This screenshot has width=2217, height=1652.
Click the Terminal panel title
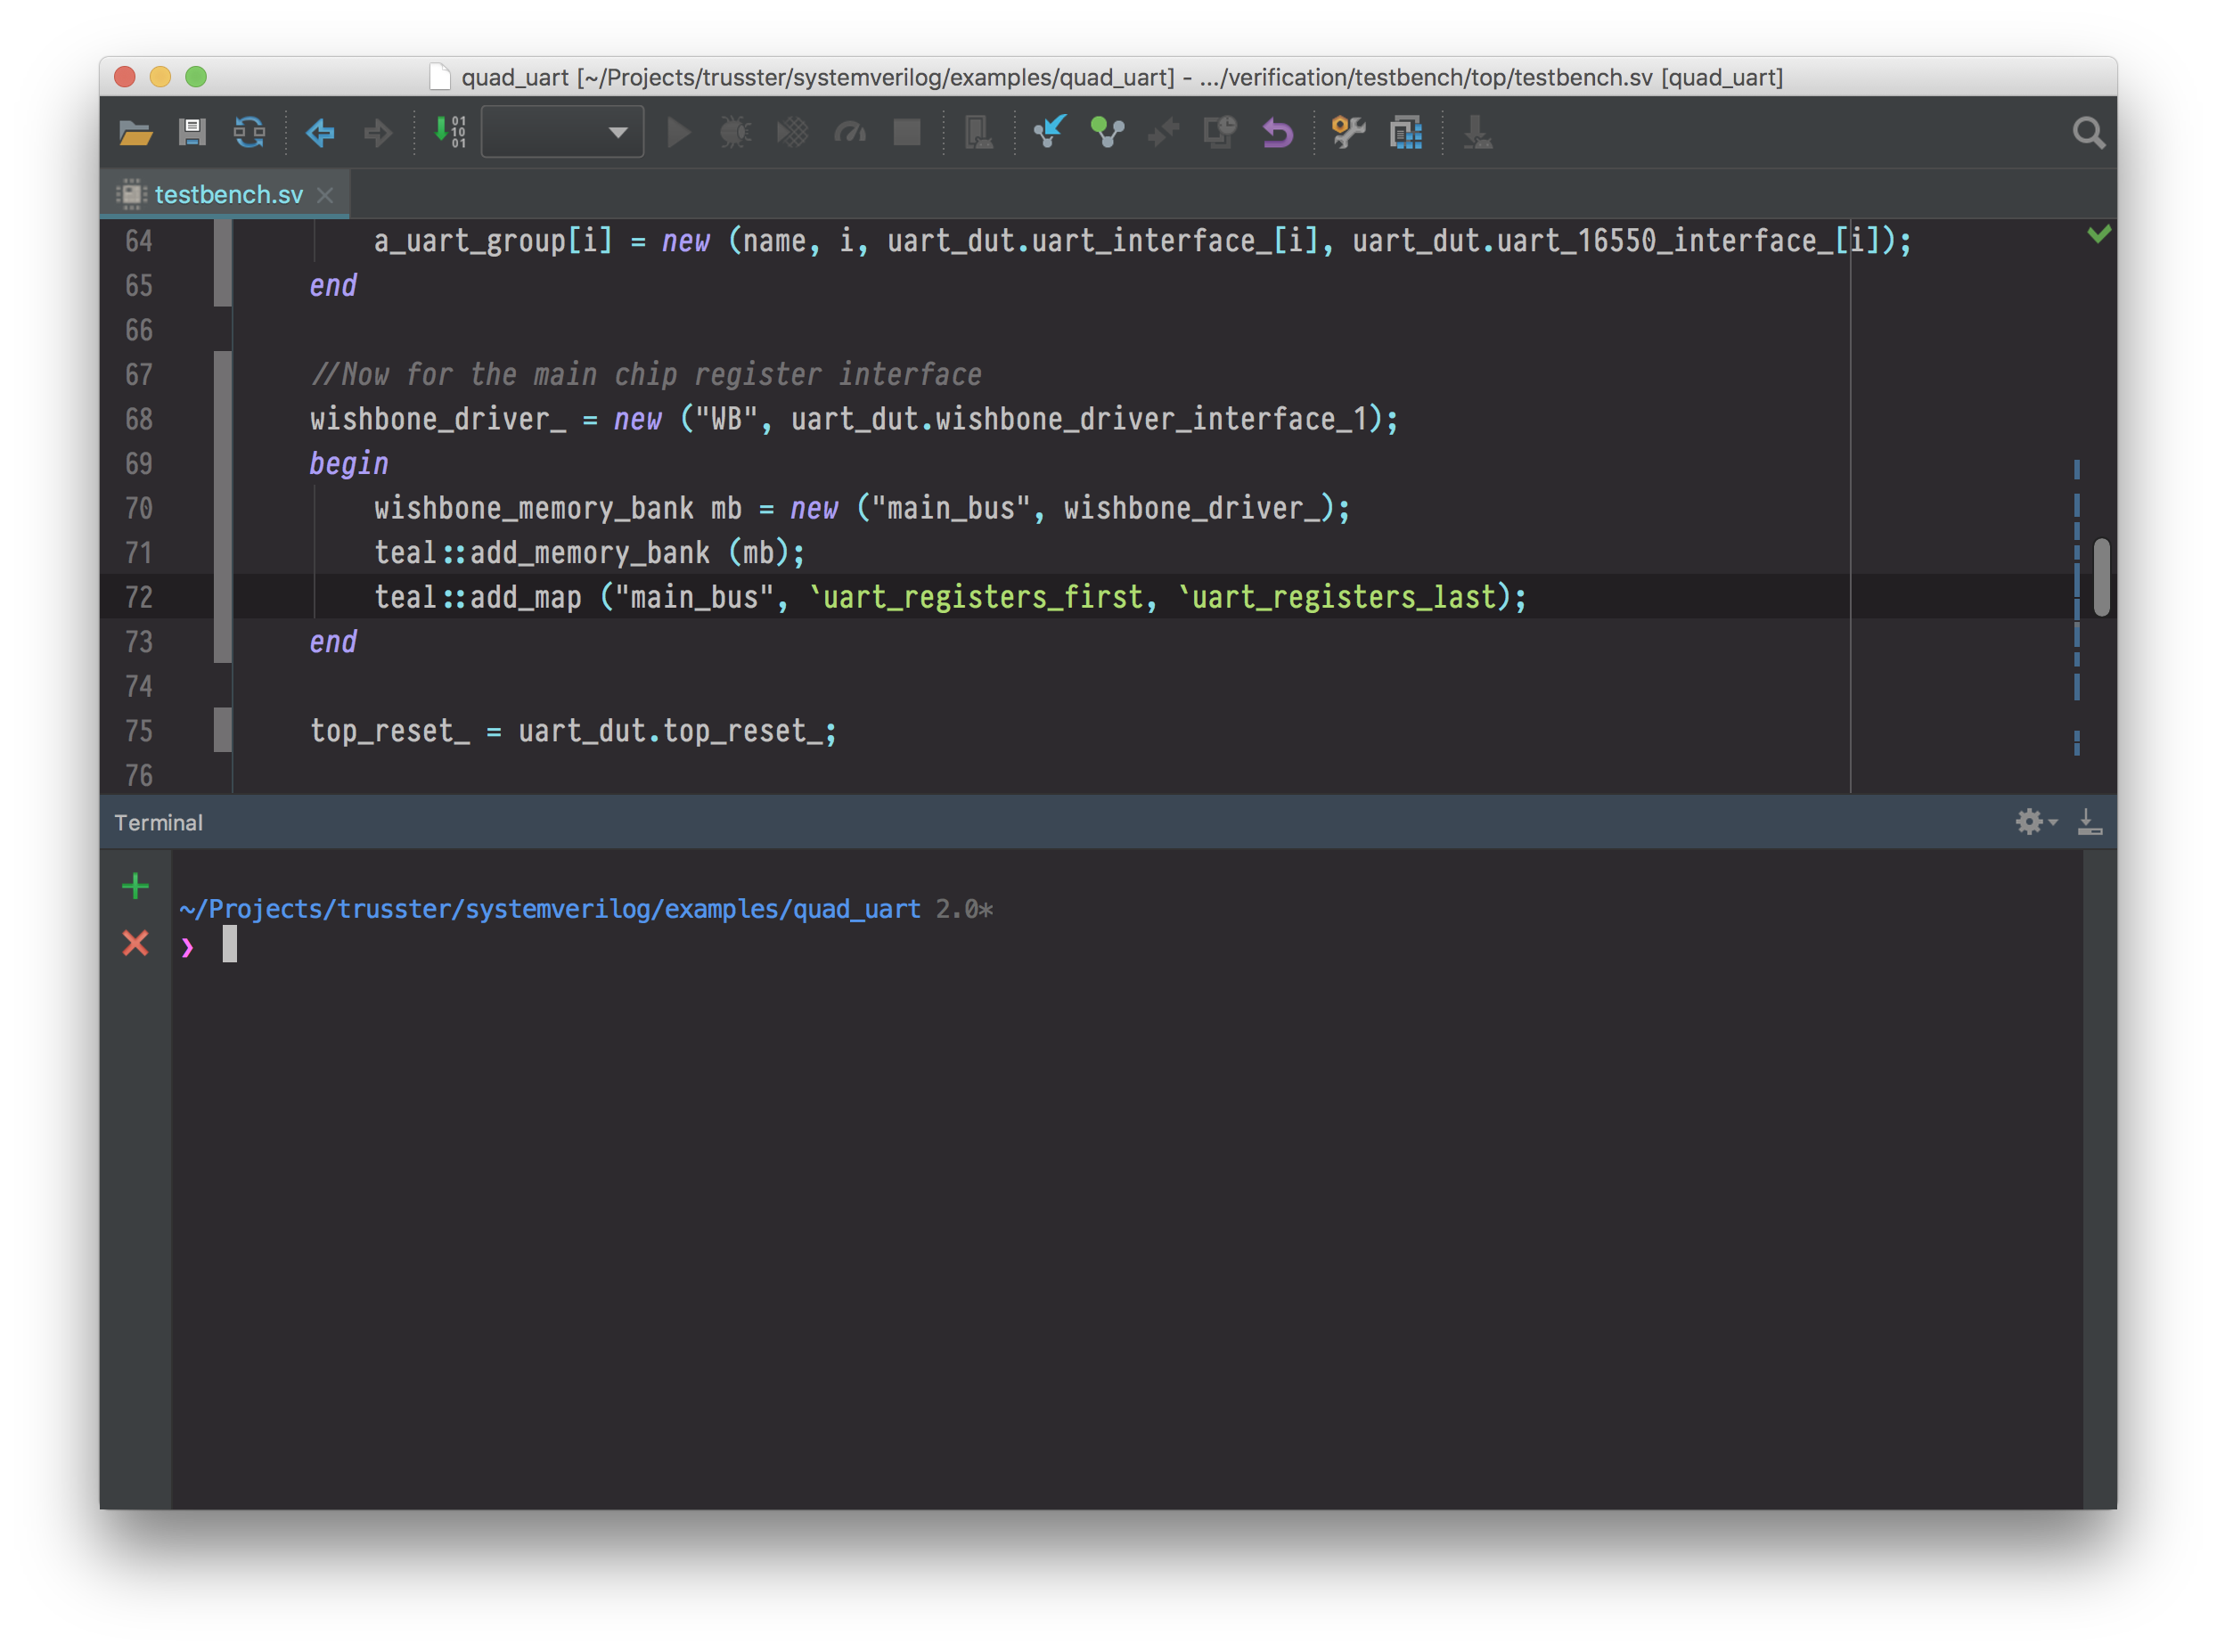[x=158, y=822]
